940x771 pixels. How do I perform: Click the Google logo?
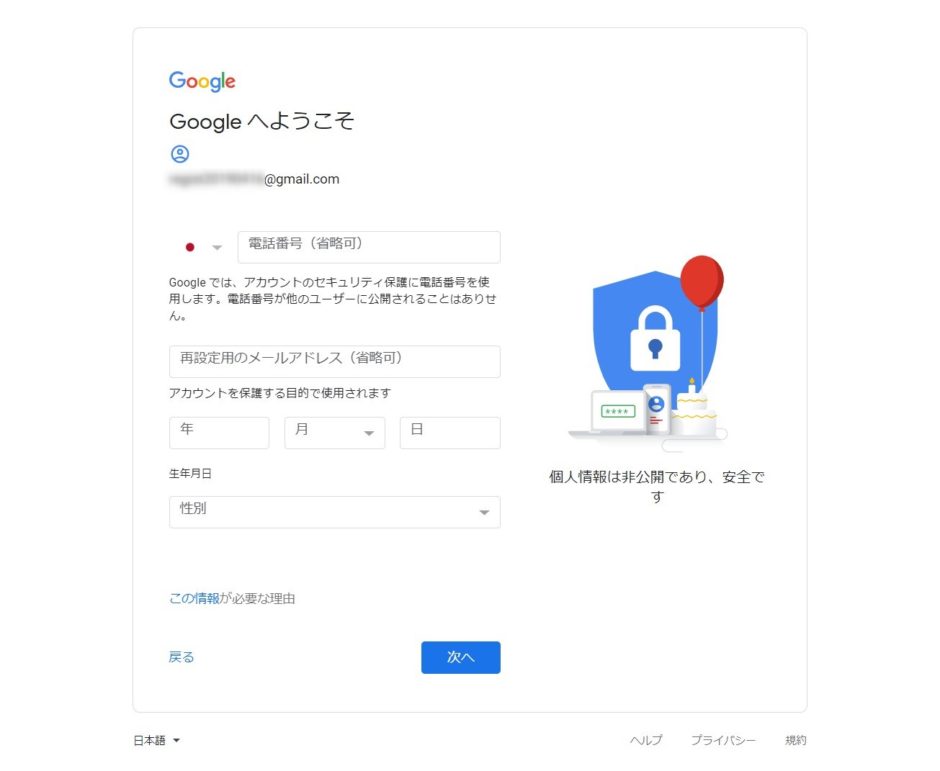click(x=202, y=81)
